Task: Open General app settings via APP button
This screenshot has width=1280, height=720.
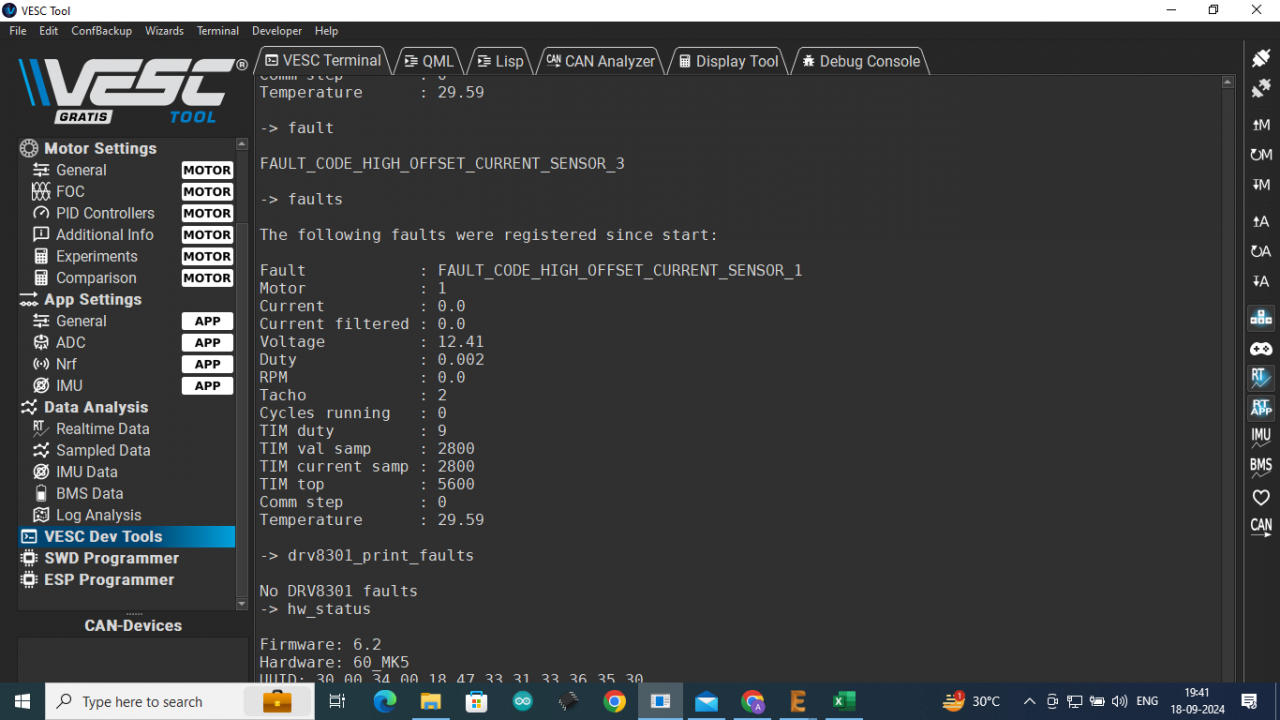Action: pos(207,321)
